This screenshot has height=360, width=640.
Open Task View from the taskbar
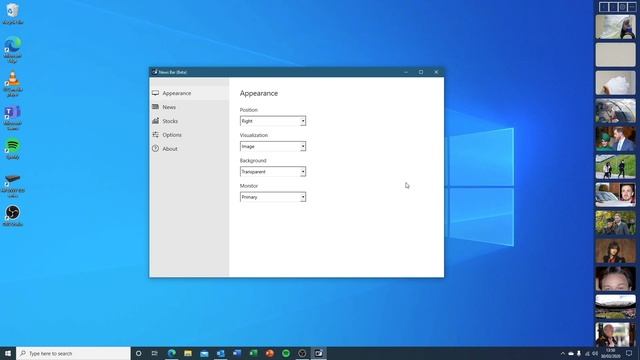point(155,353)
